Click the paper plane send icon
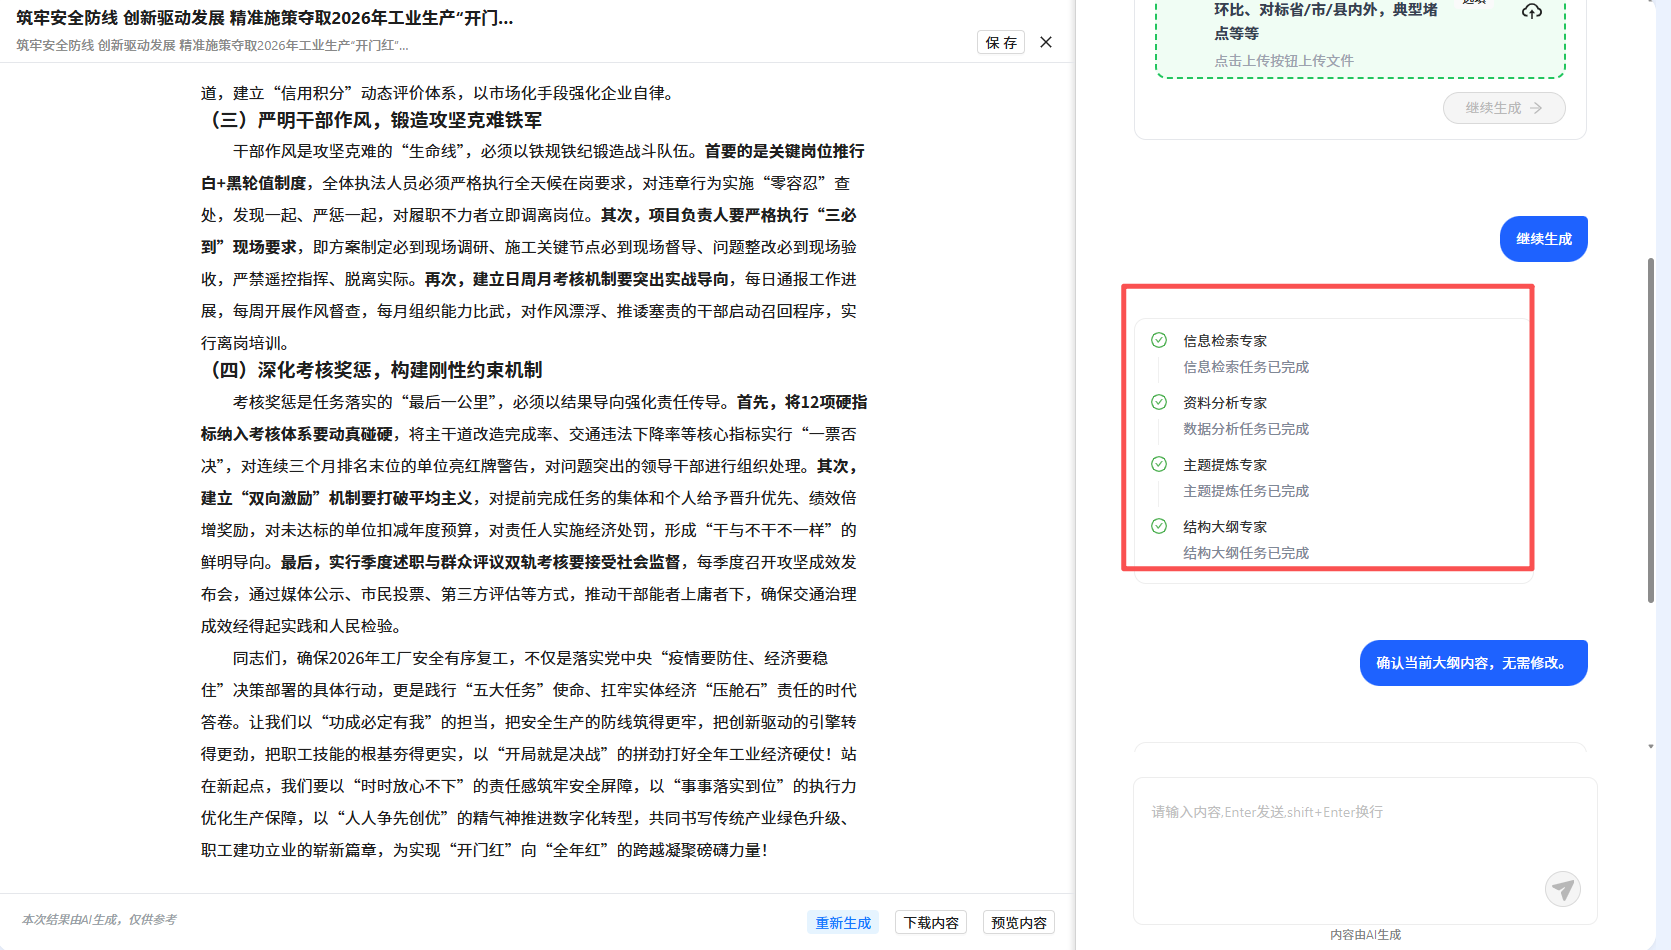This screenshot has height=950, width=1671. (1562, 888)
